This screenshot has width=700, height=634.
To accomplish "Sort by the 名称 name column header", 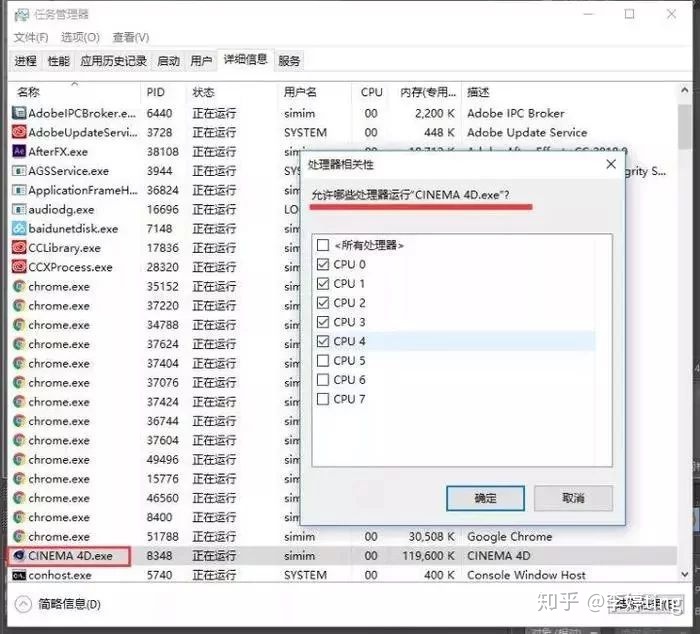I will click(75, 92).
